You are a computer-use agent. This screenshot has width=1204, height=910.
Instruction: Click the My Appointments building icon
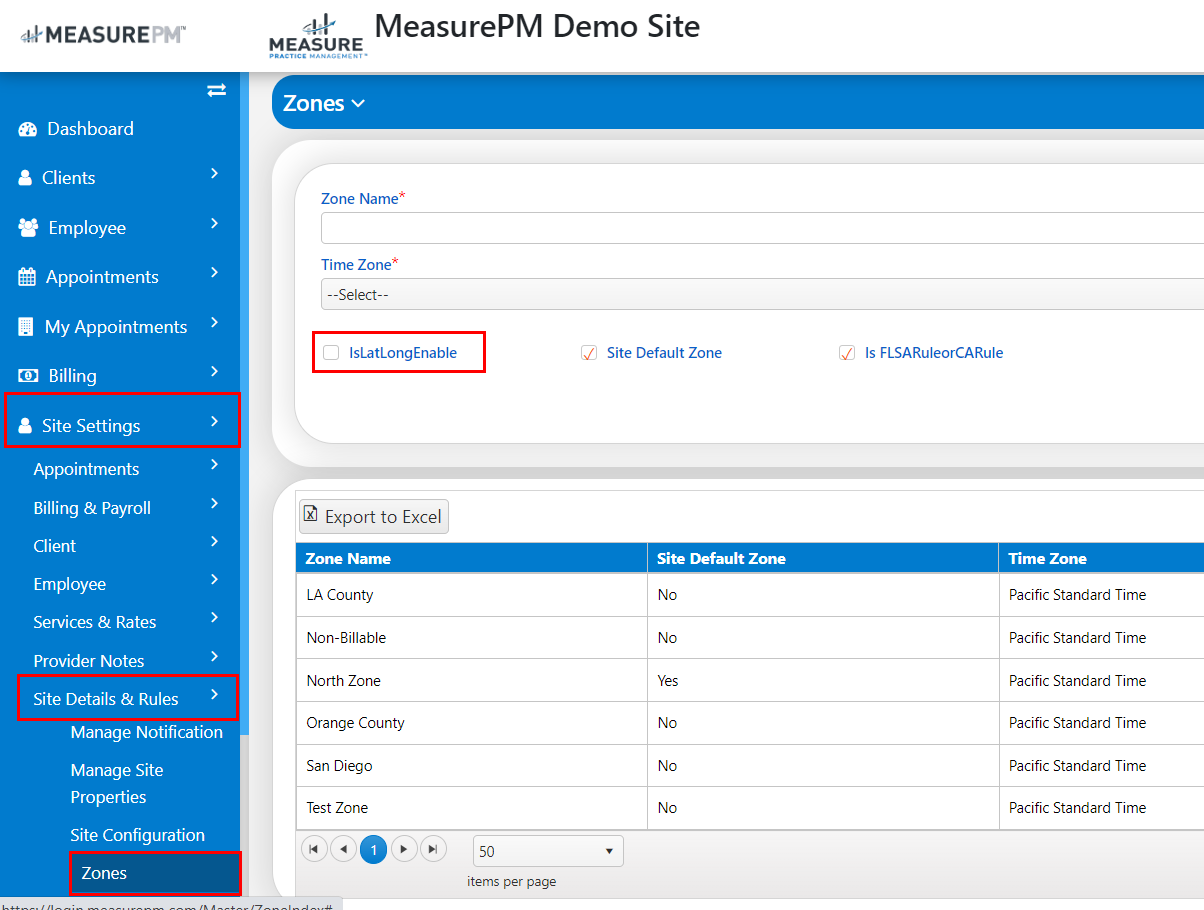[x=26, y=327]
